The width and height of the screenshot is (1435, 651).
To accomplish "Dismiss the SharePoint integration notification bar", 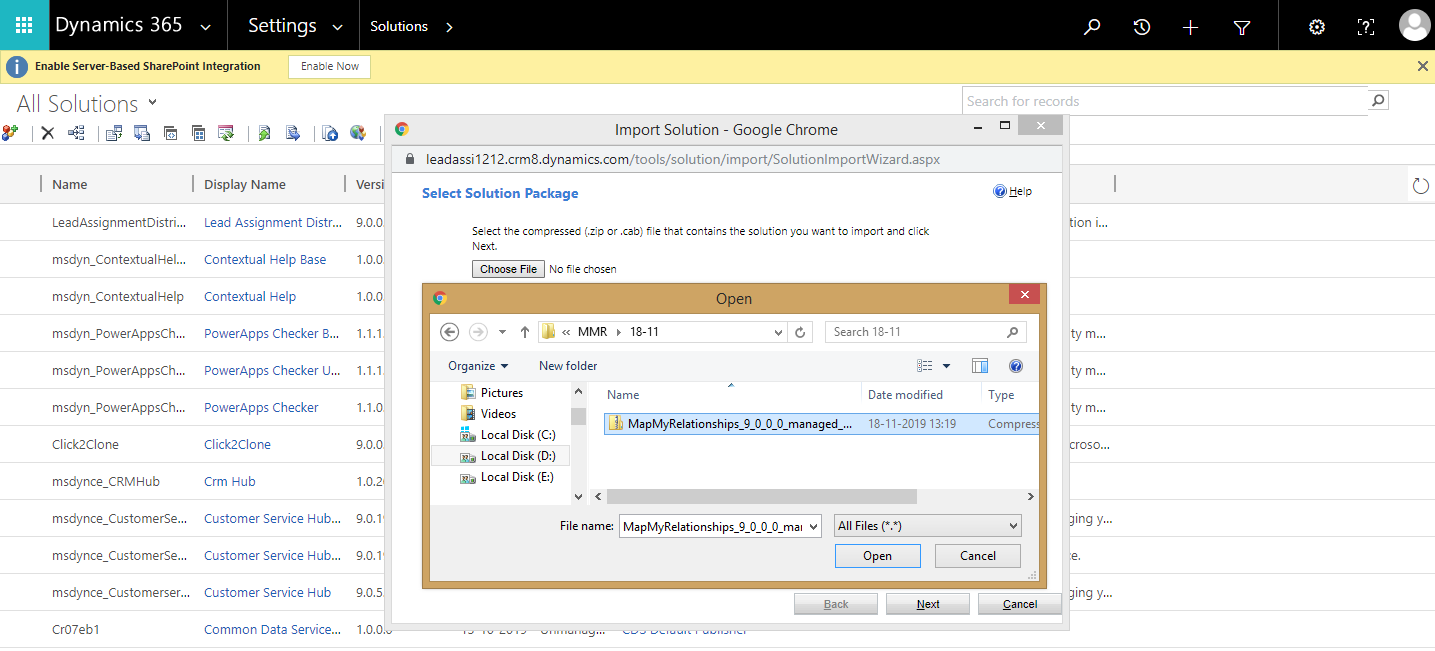I will 1423,66.
